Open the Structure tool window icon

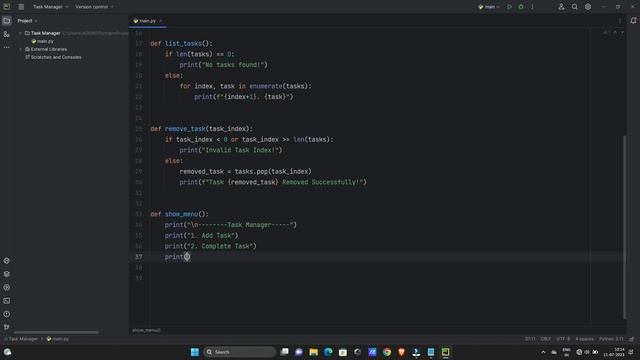[7, 34]
